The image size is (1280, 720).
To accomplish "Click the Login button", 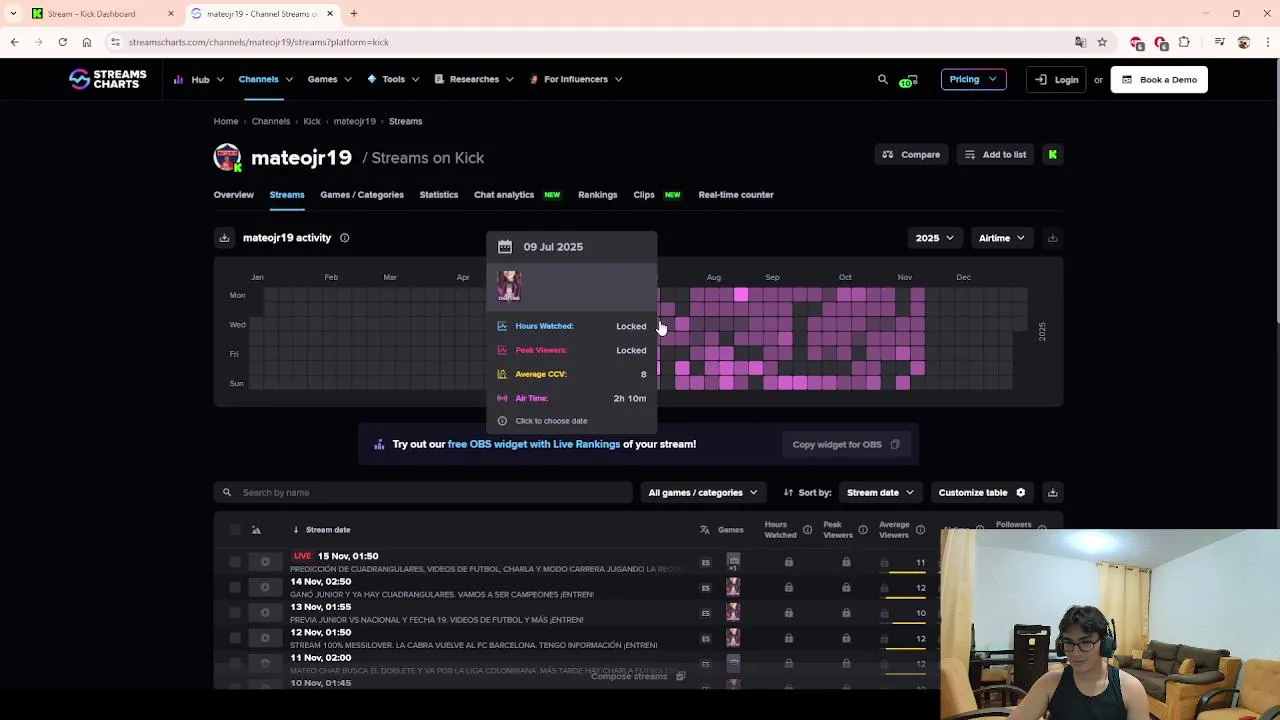I will (1057, 79).
